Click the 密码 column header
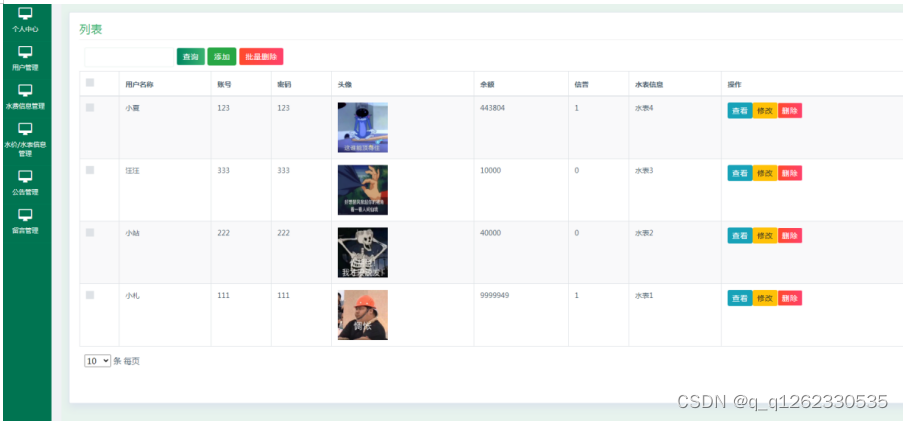Viewport: 903px width, 421px height. click(x=284, y=84)
